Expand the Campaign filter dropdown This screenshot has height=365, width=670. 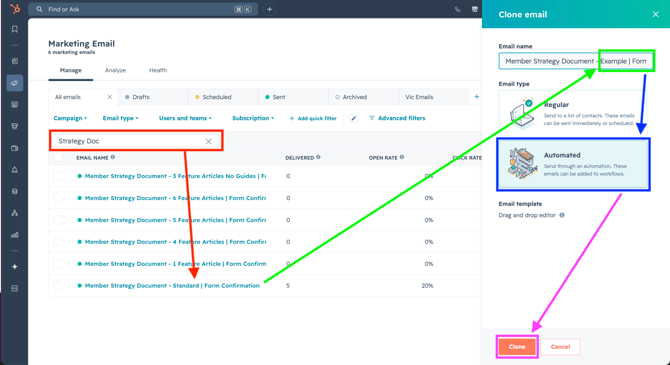pos(71,118)
